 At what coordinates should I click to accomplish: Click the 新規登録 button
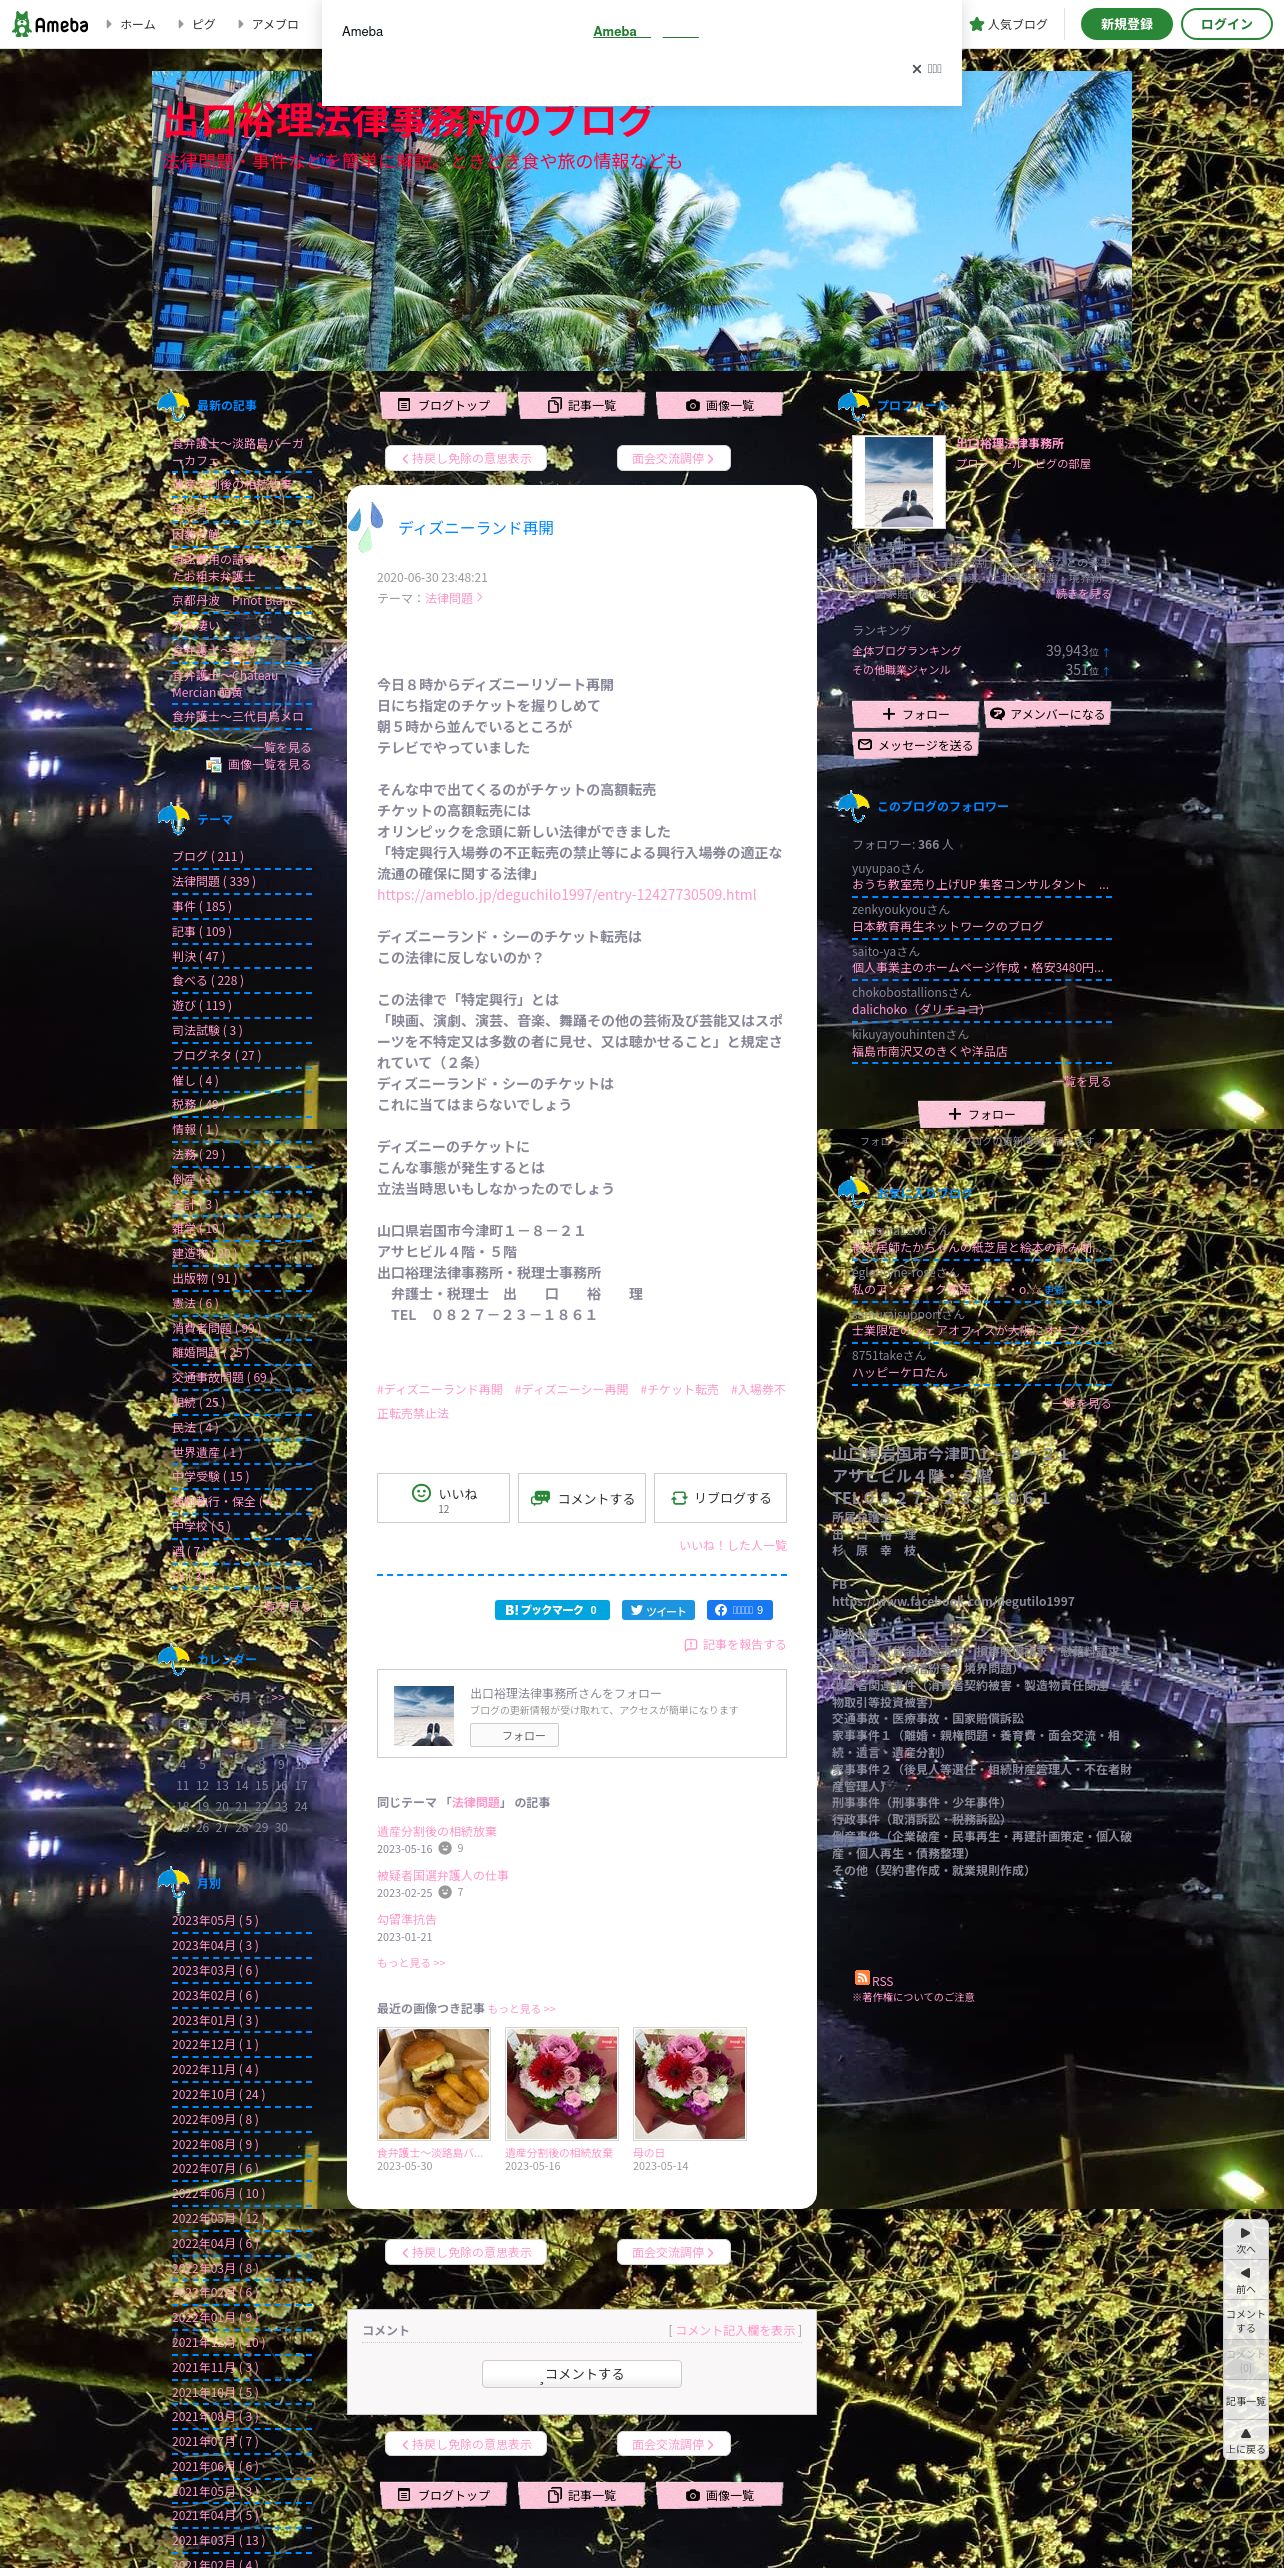pyautogui.click(x=1127, y=24)
